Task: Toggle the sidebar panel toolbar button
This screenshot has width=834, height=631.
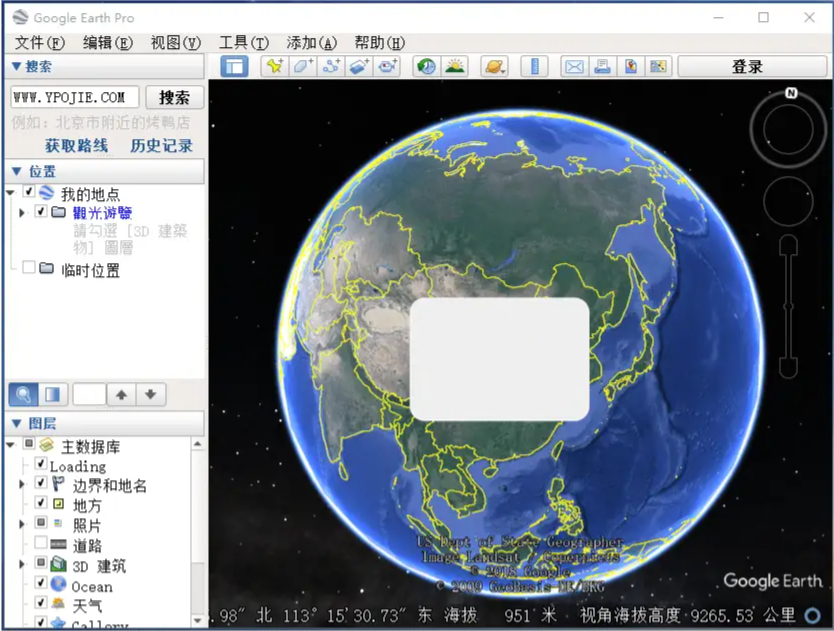Action: pos(235,67)
